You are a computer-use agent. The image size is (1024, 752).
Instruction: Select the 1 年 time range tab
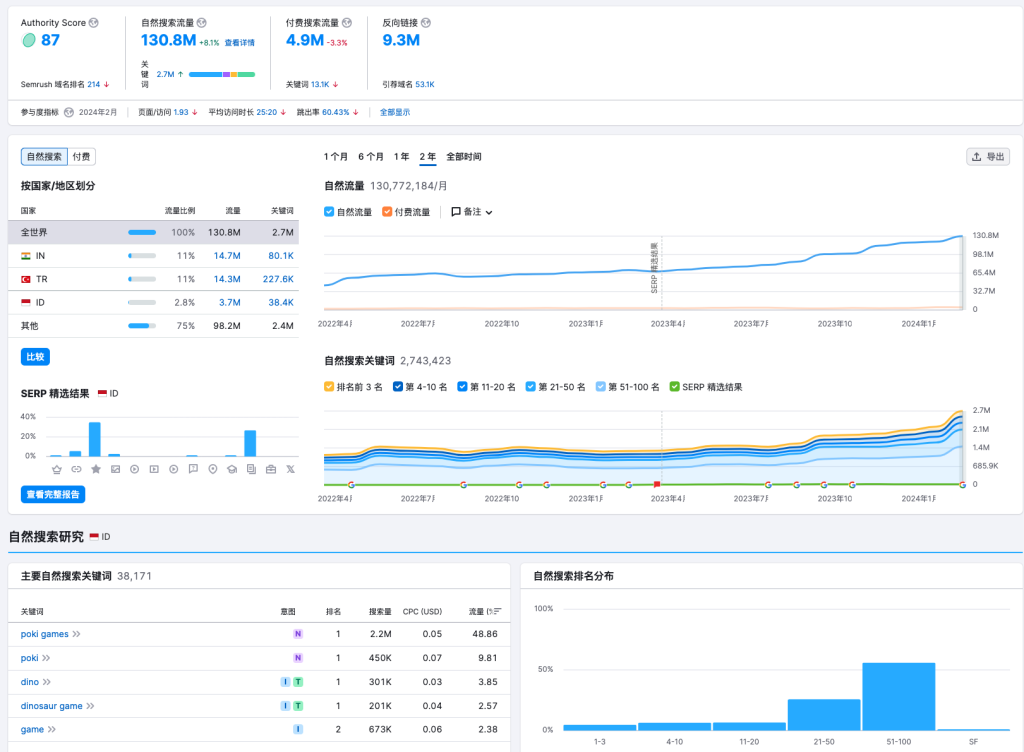pos(401,157)
